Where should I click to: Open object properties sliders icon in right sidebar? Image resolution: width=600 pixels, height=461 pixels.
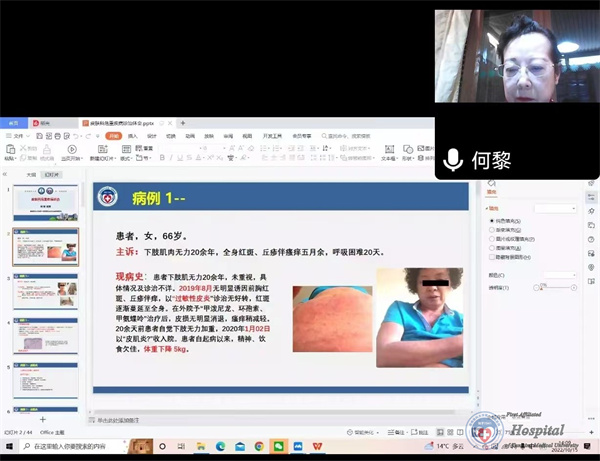591,197
